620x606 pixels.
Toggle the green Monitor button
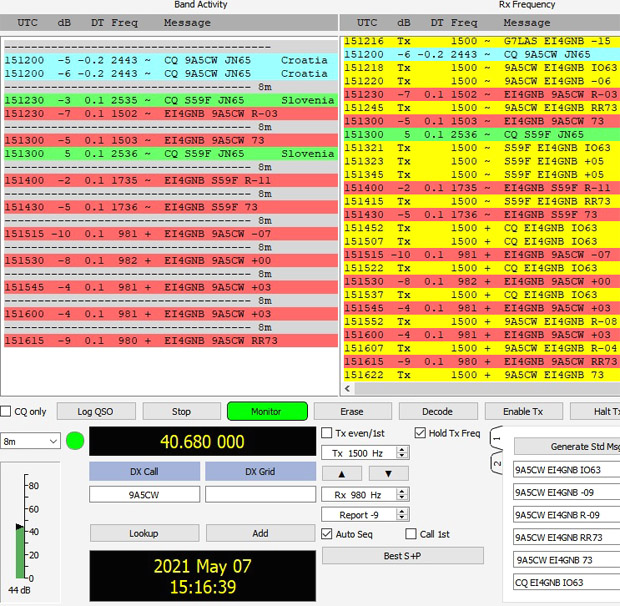(267, 412)
